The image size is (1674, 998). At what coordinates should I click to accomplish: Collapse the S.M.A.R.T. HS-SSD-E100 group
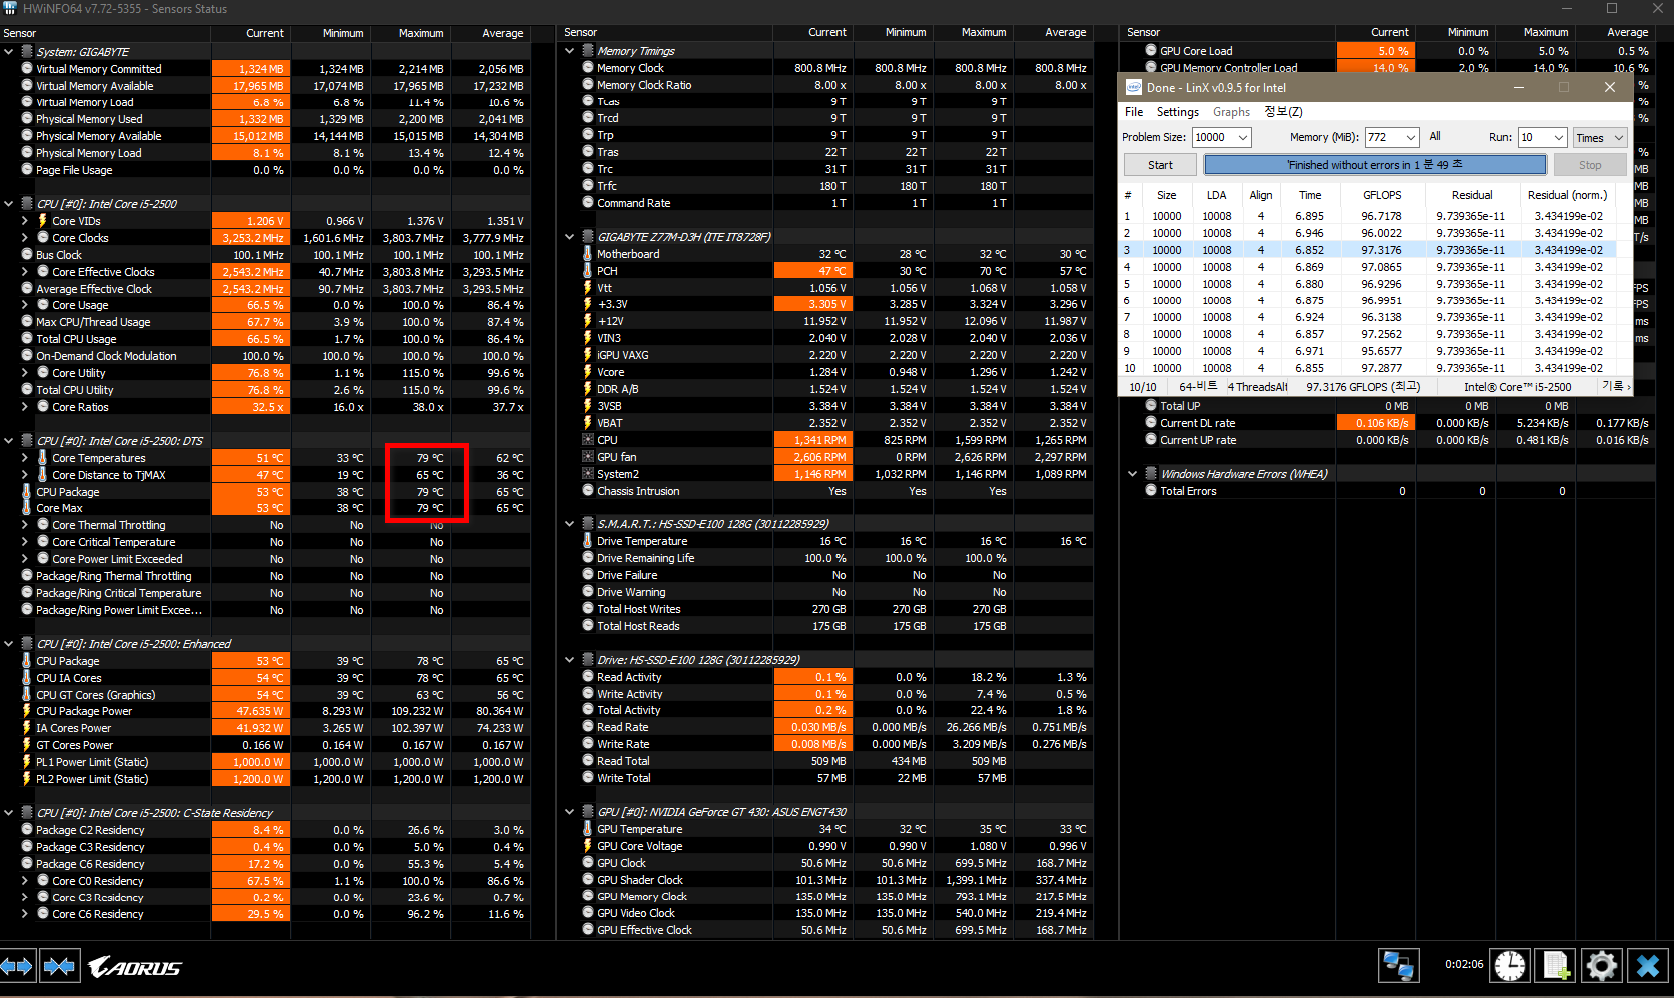click(x=570, y=524)
